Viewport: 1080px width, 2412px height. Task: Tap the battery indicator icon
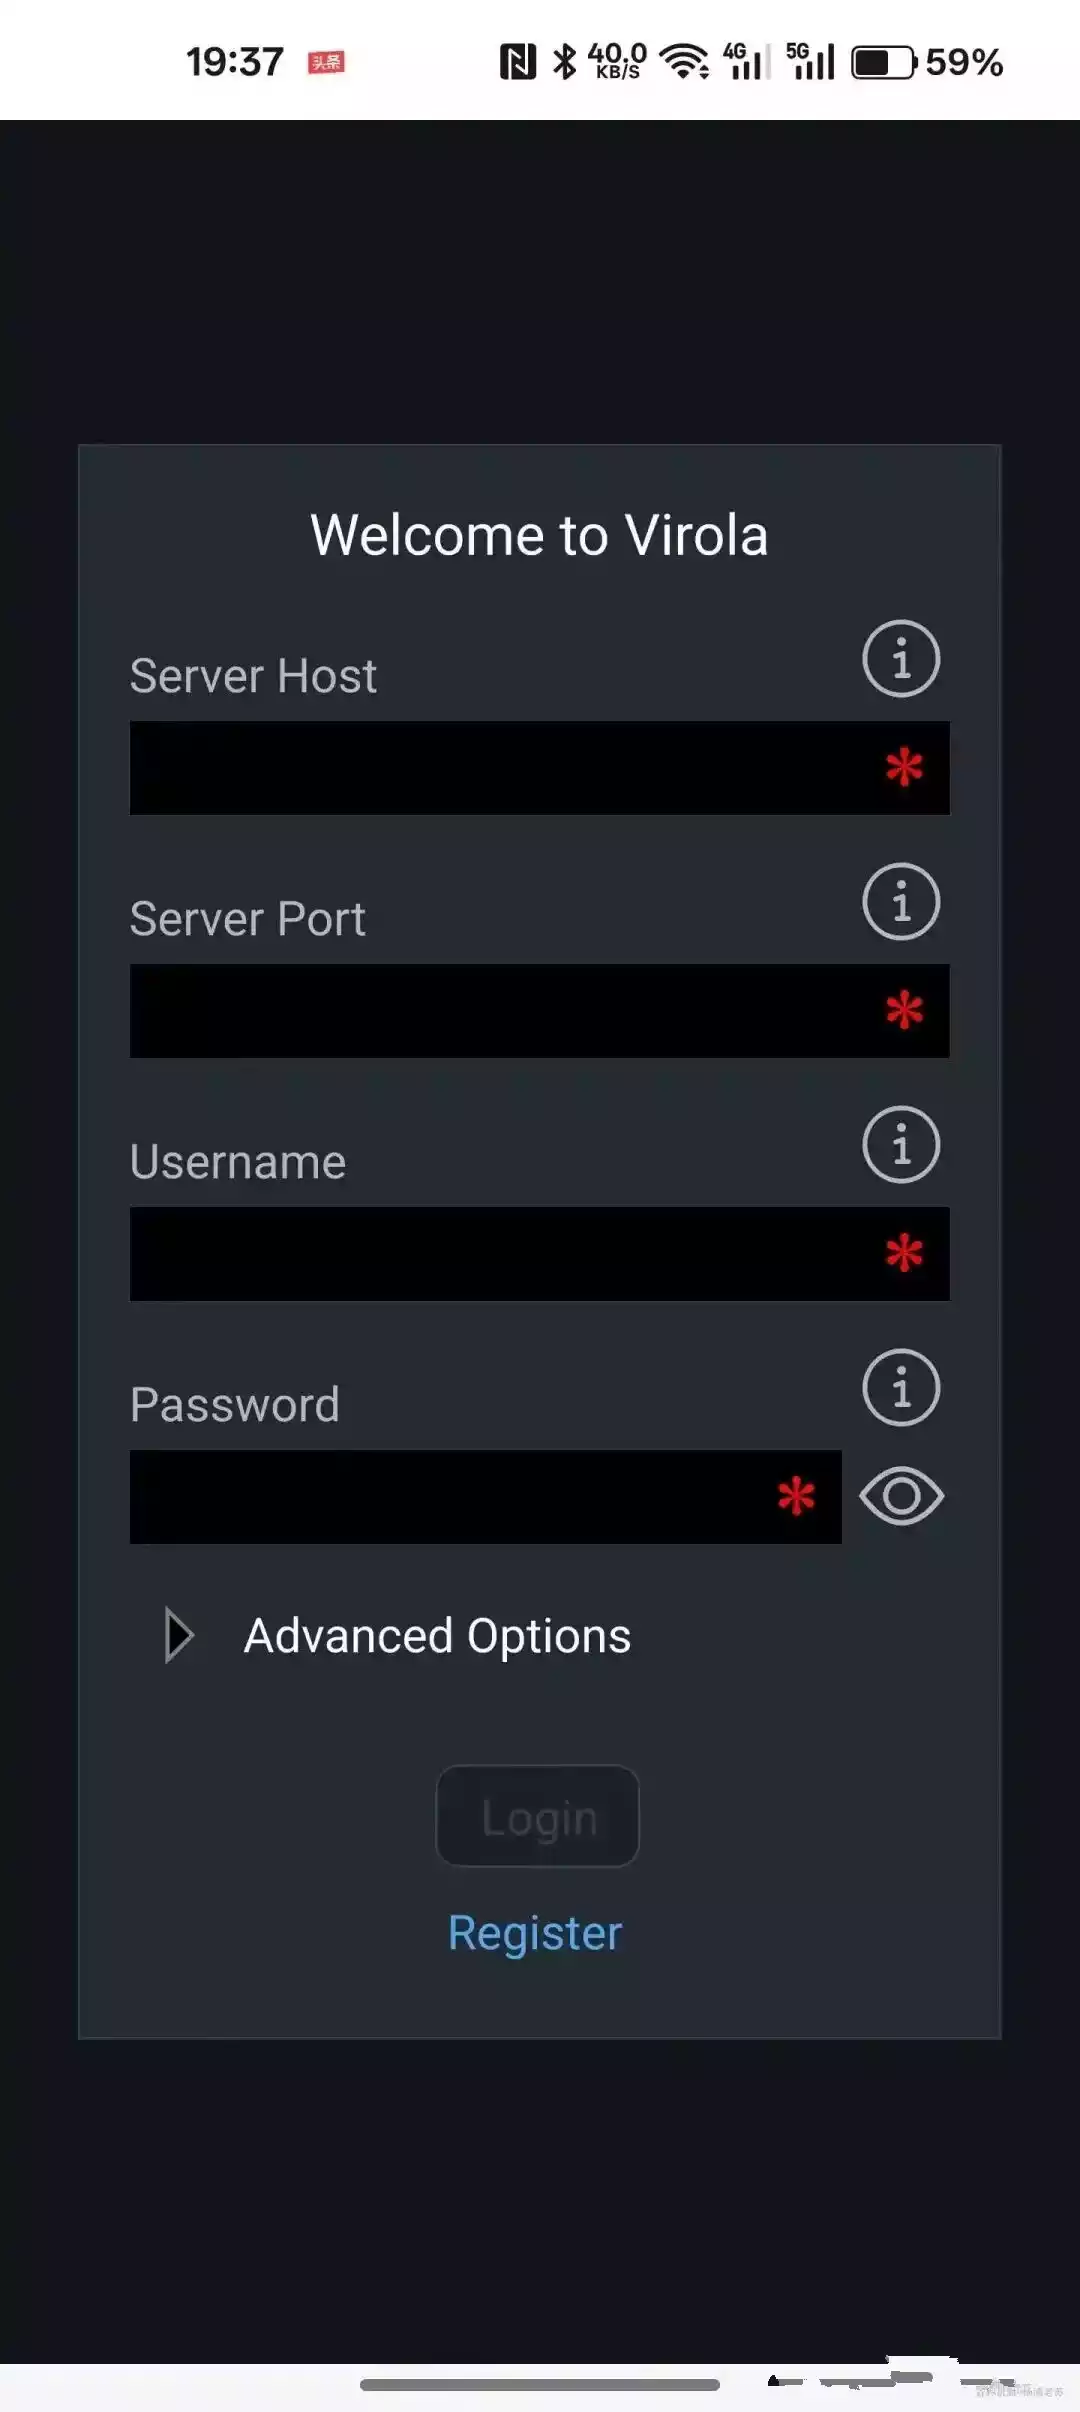(x=883, y=62)
